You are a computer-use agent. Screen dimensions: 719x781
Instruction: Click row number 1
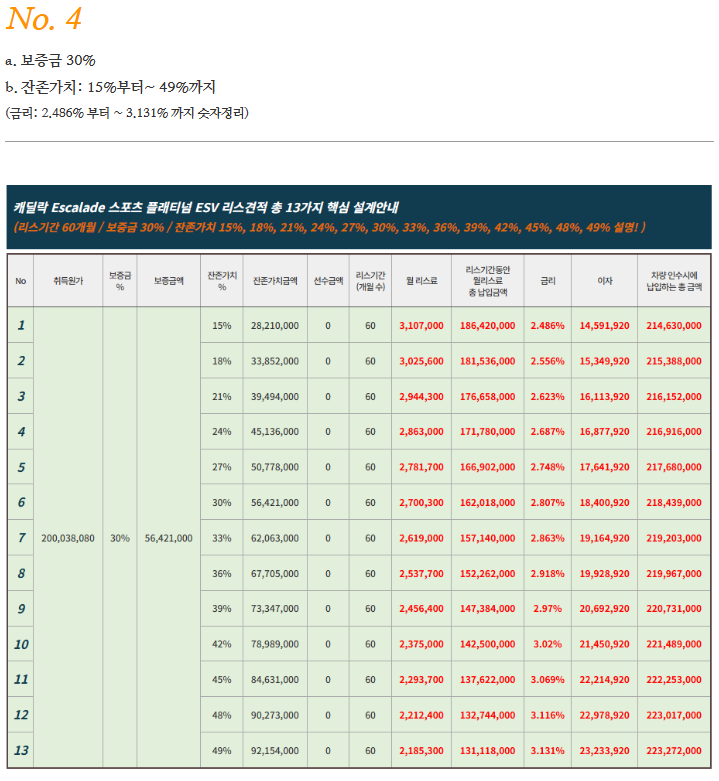point(21,325)
